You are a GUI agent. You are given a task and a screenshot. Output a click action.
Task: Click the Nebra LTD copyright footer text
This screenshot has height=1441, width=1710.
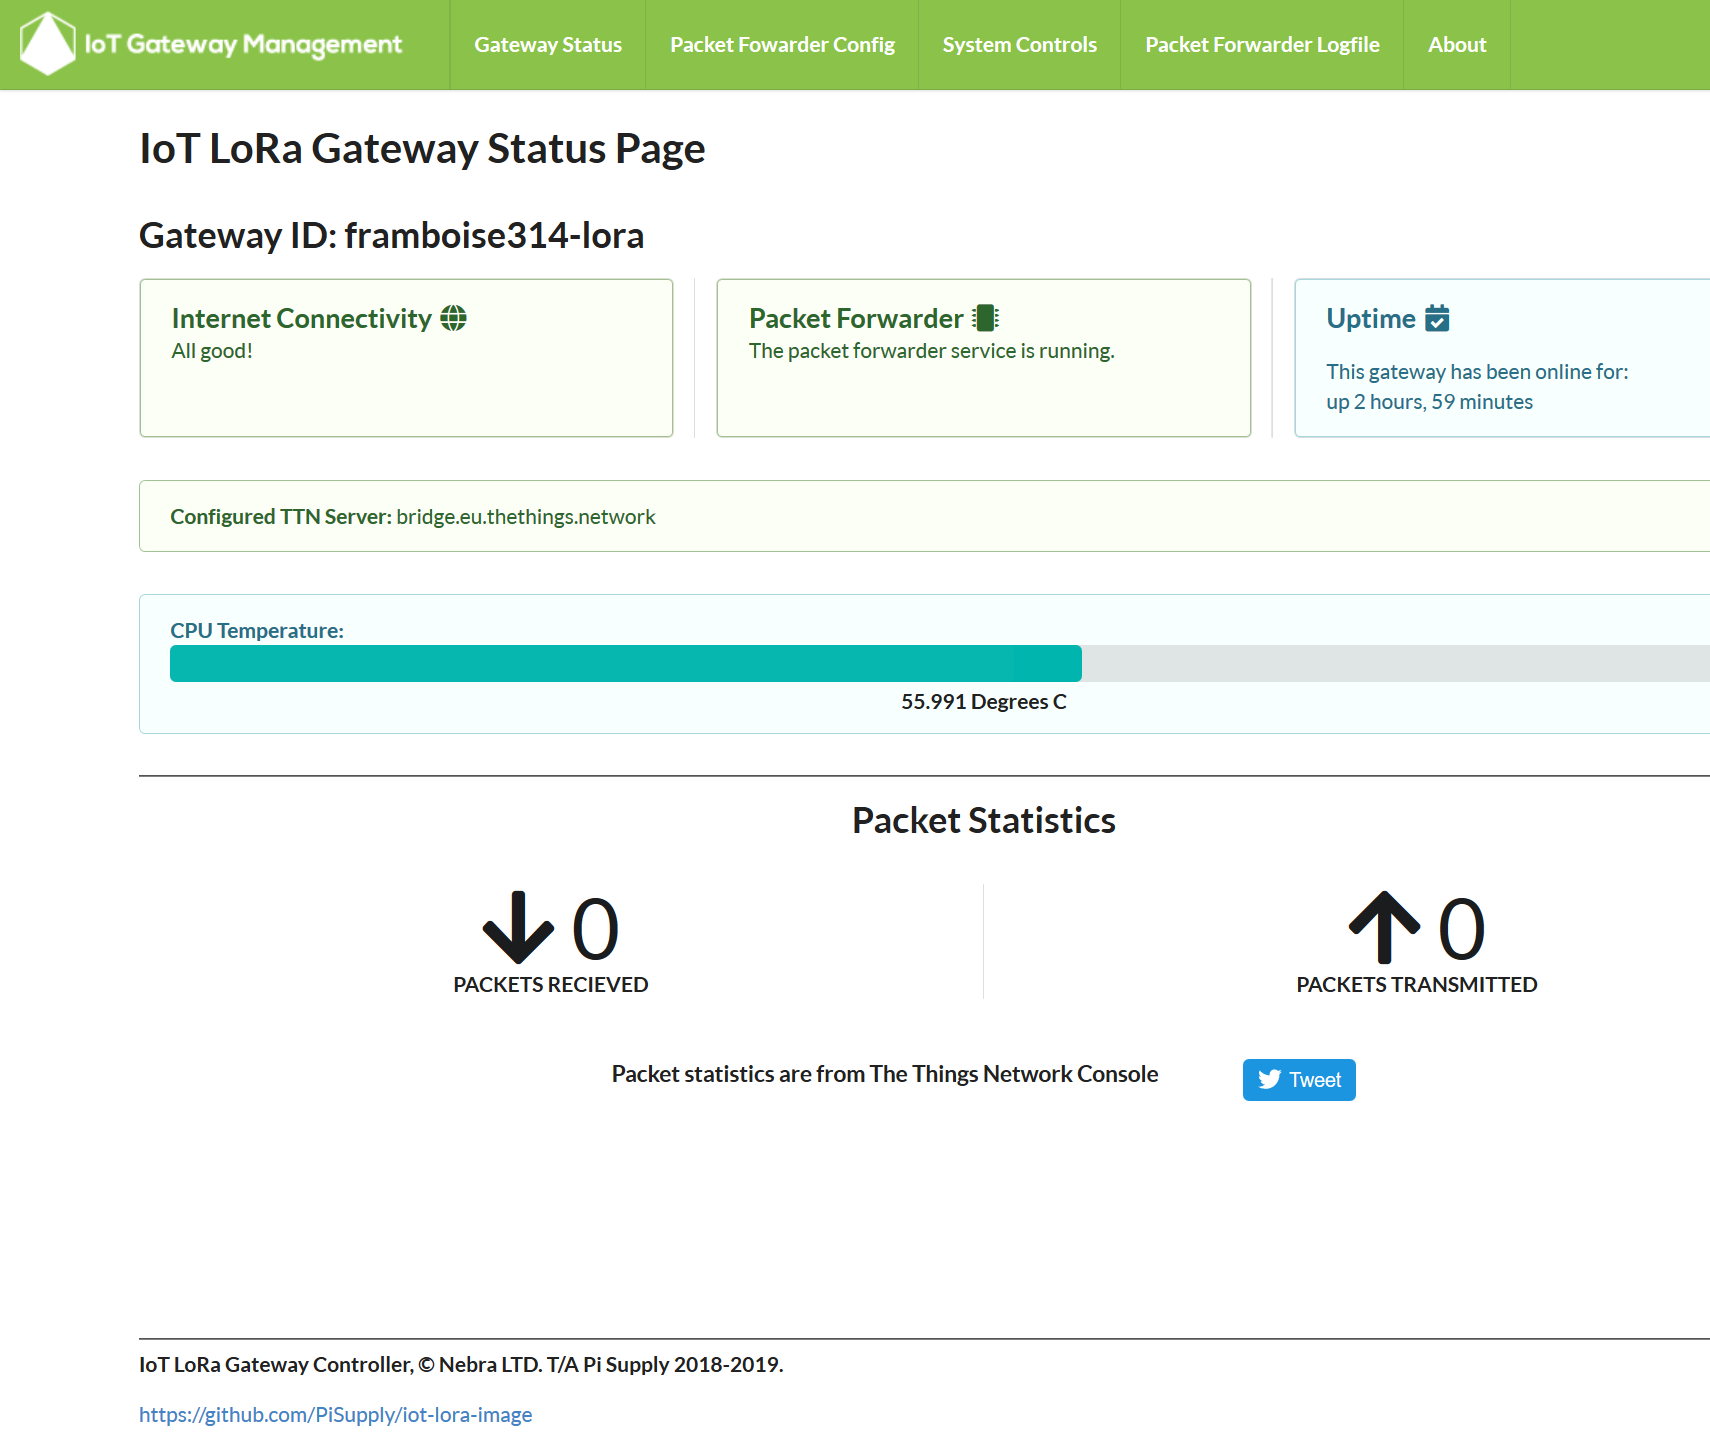[x=461, y=1365]
